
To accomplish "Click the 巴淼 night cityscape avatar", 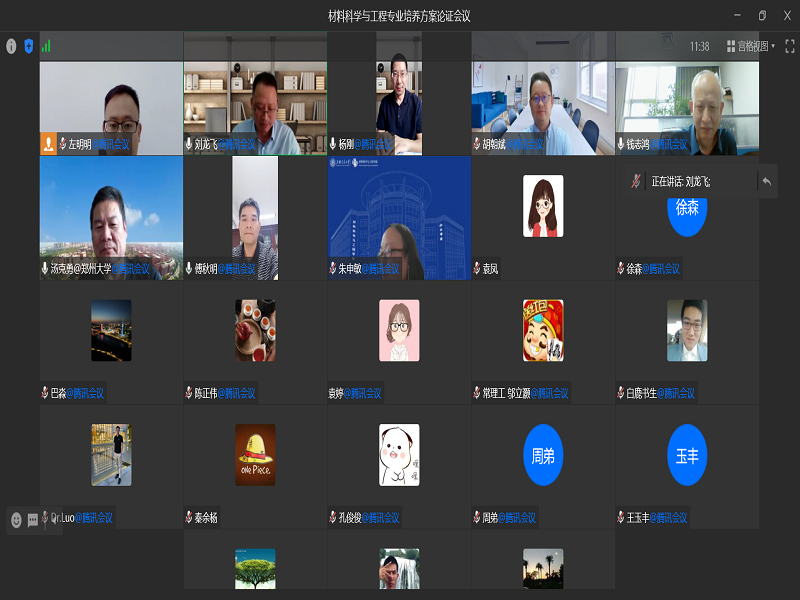I will tap(111, 331).
